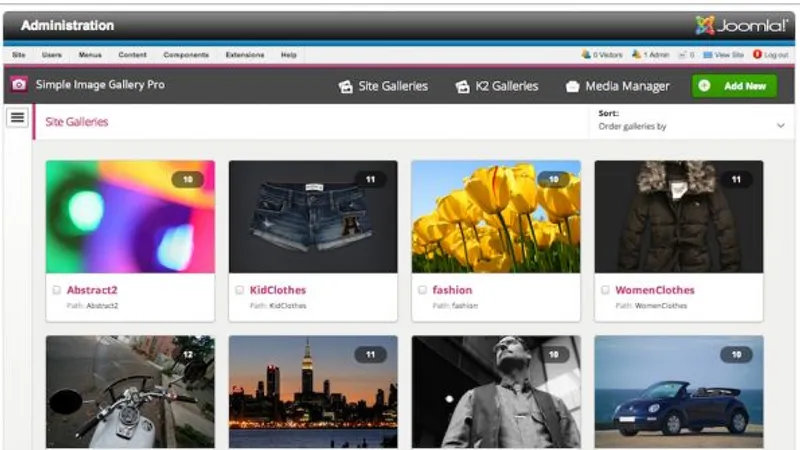The width and height of the screenshot is (800, 450).
Task: Open the WomenClothes gallery title link
Action: point(655,290)
